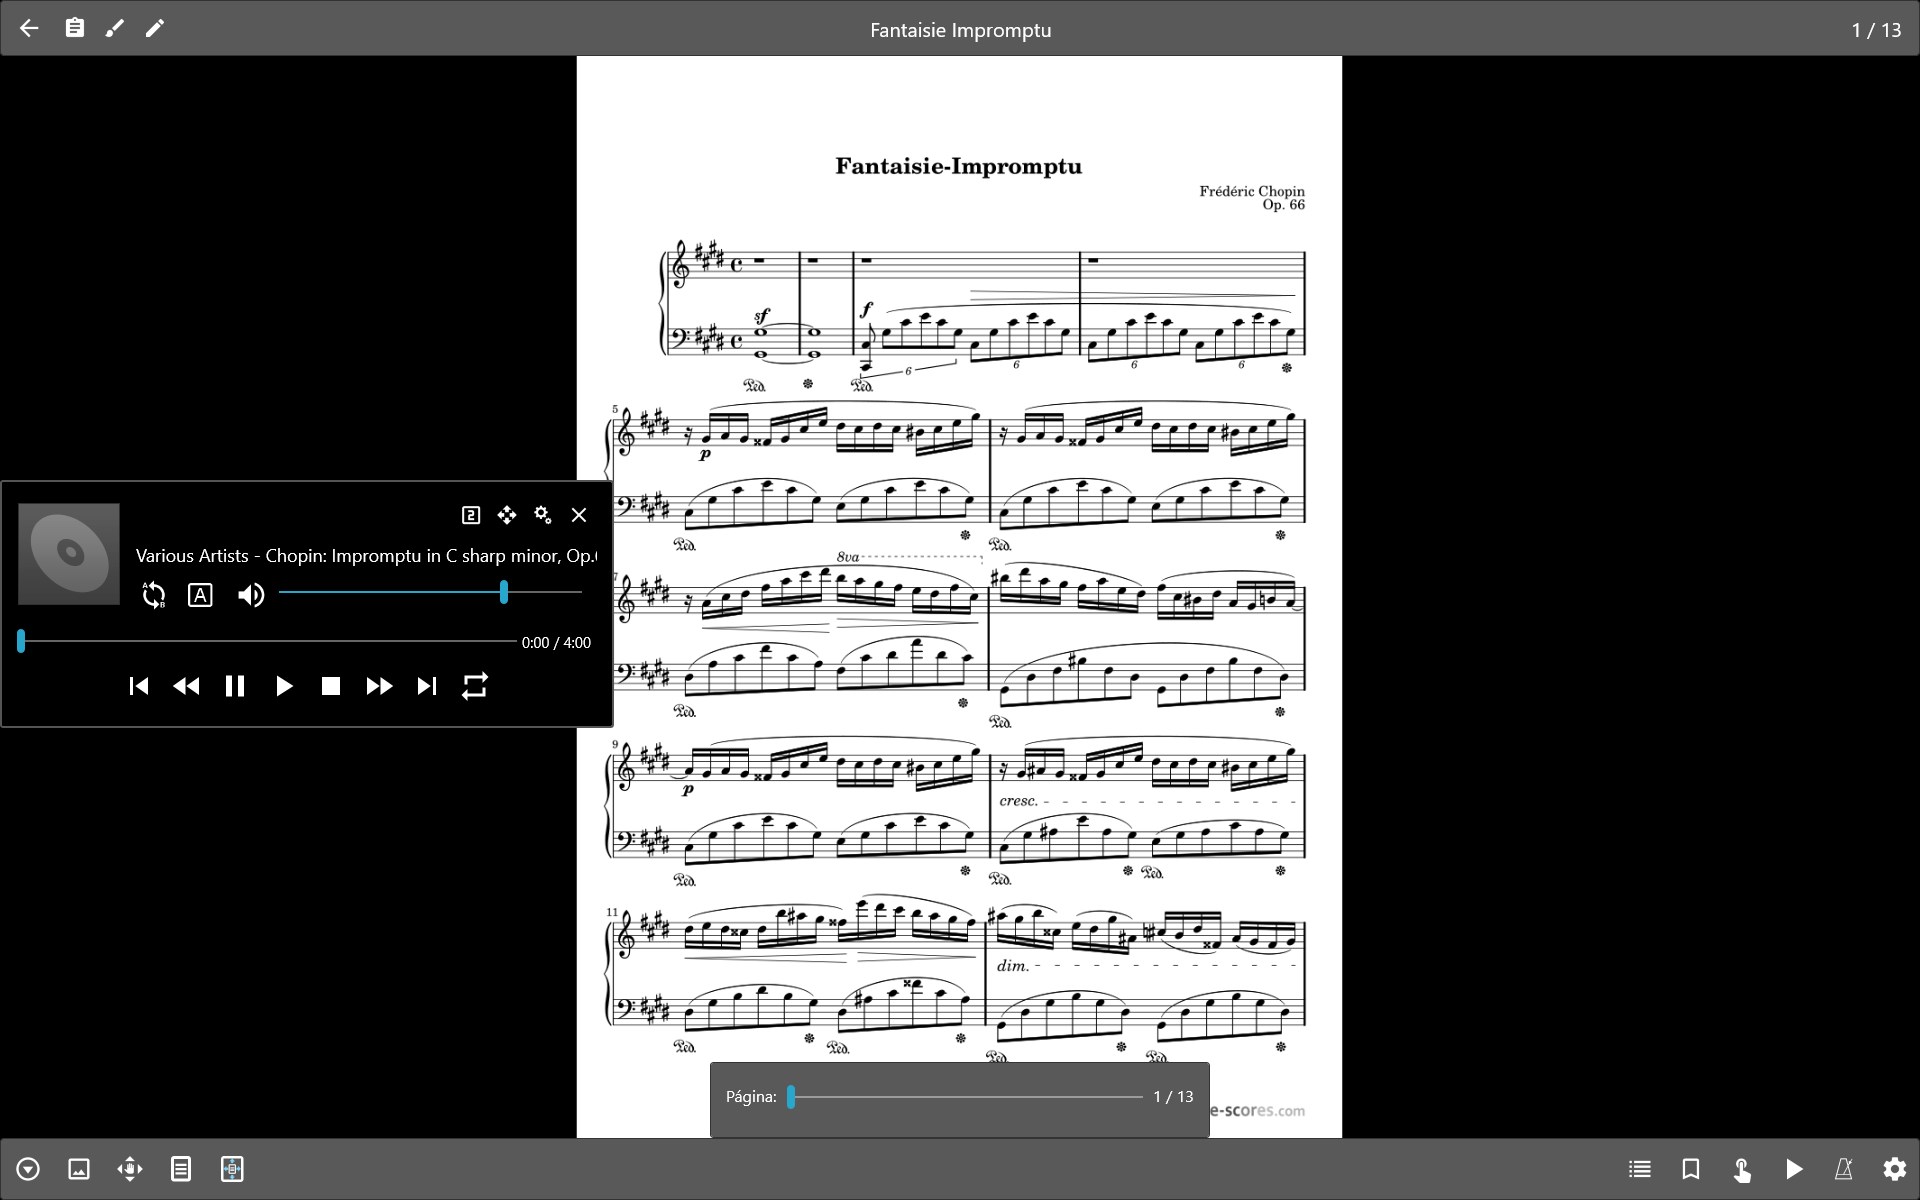Screen dimensions: 1920x1200
Task: Toggle the A-B loop button
Action: click(x=153, y=595)
